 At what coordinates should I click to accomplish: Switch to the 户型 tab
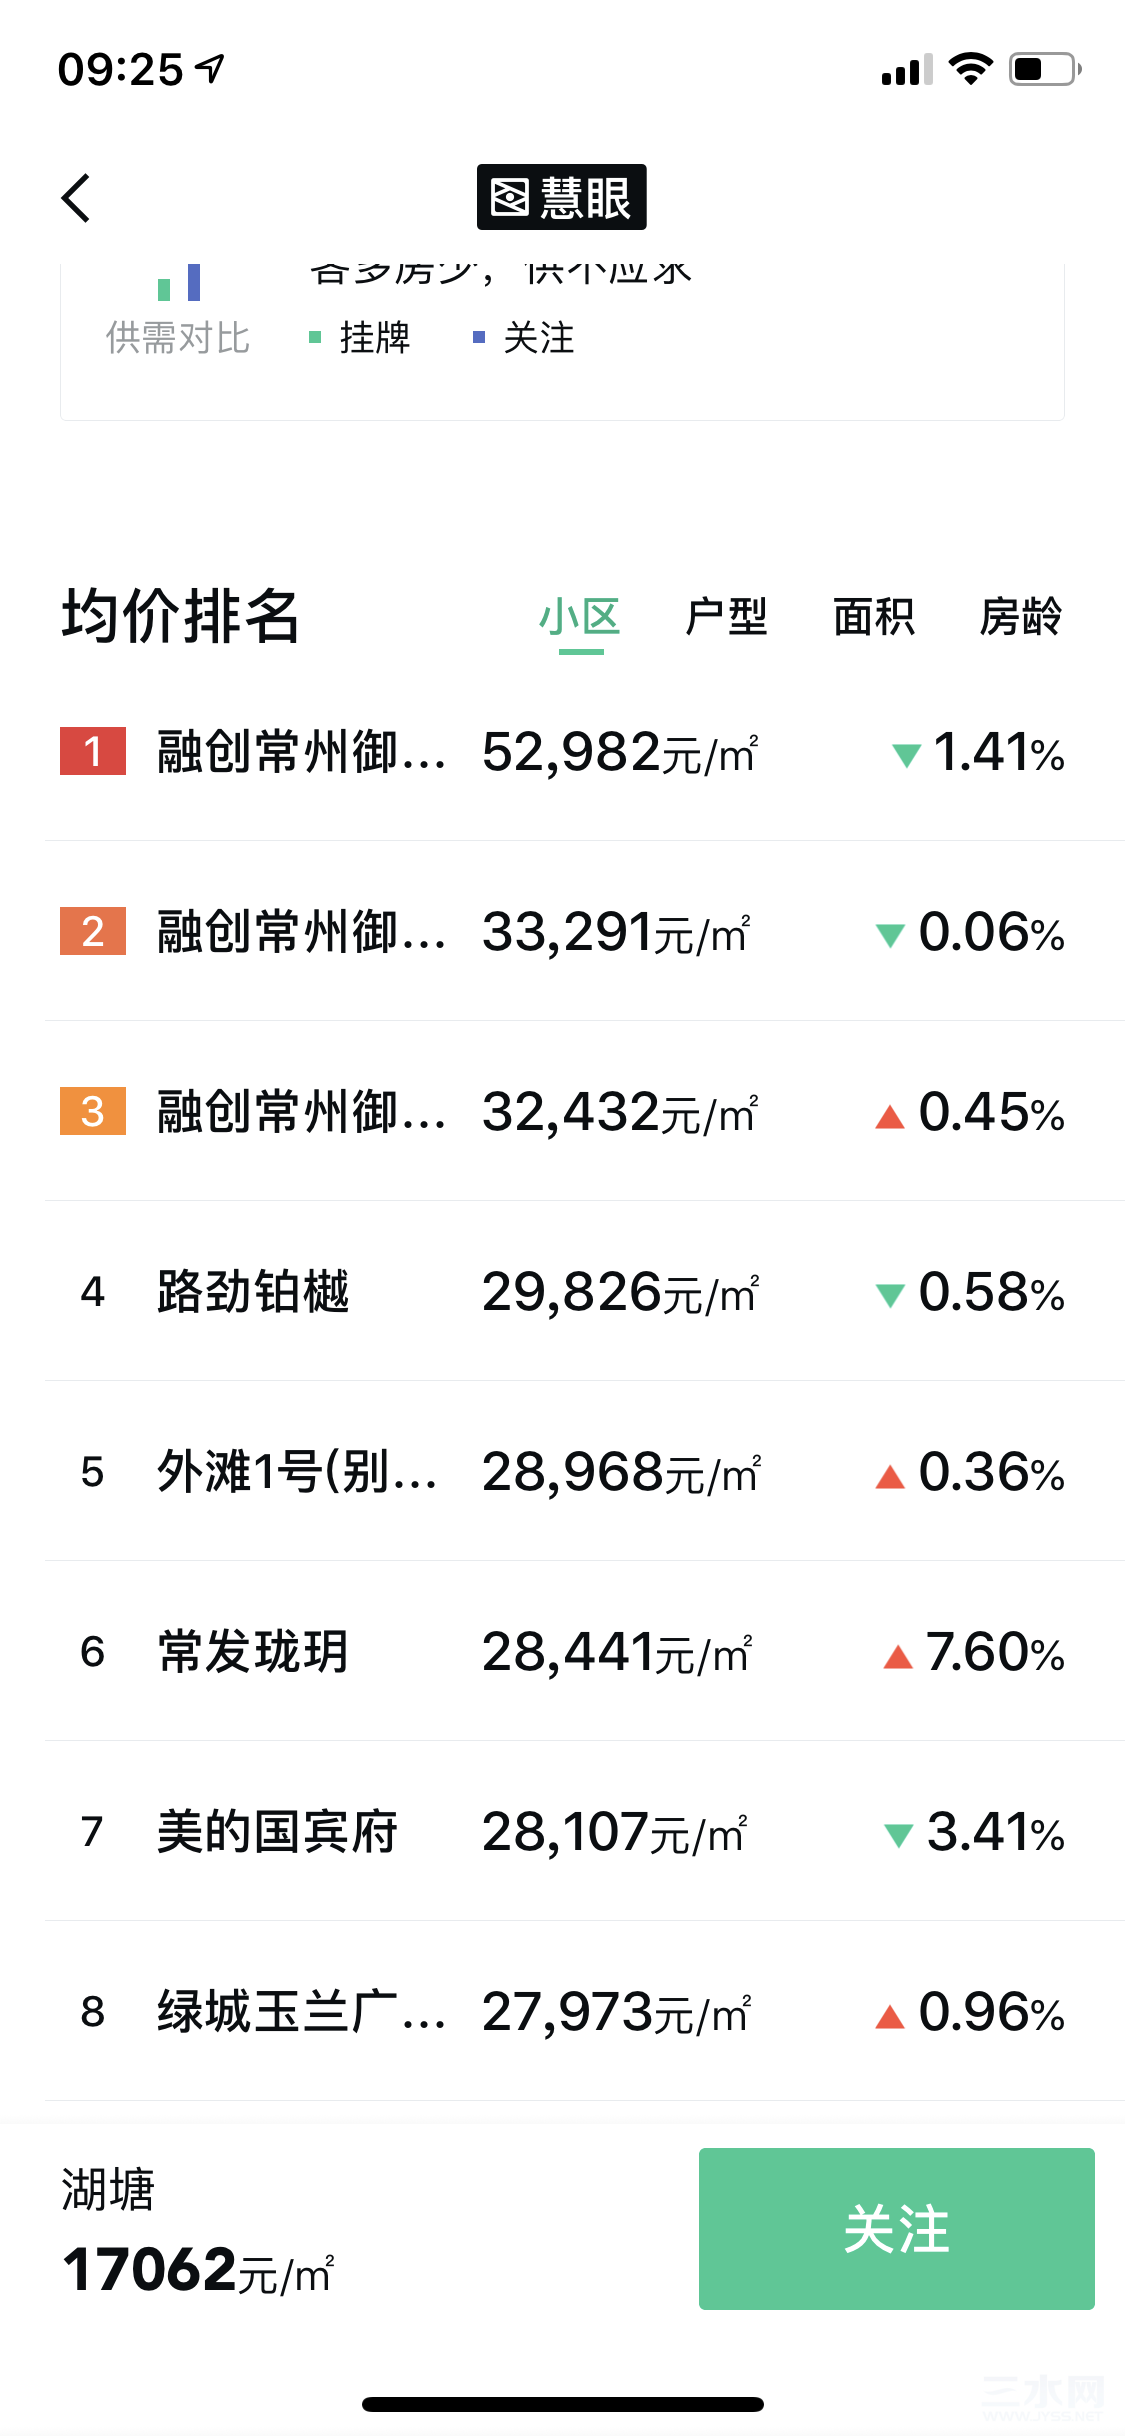coord(726,616)
